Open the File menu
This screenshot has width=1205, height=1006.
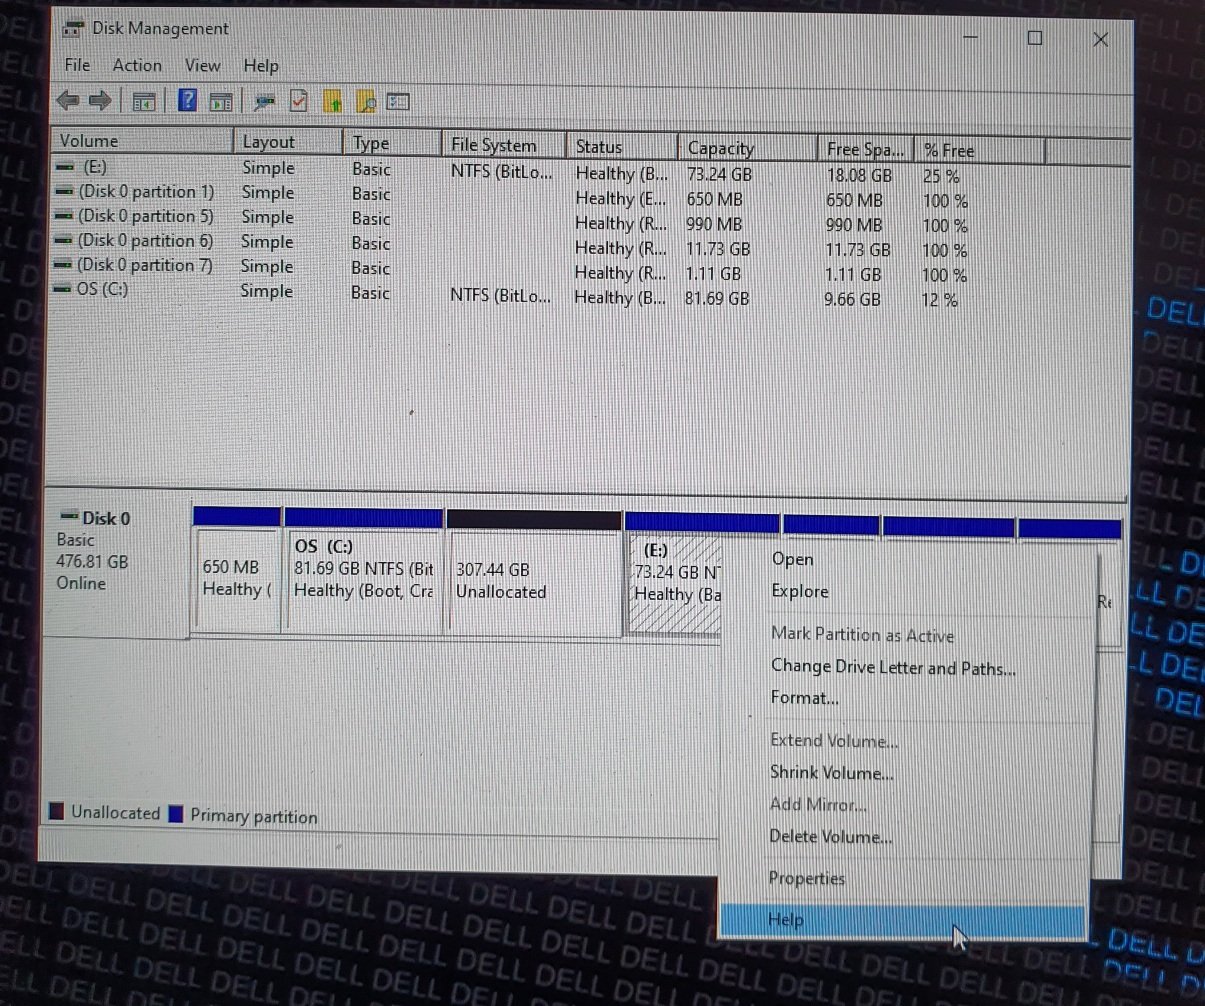pos(77,65)
